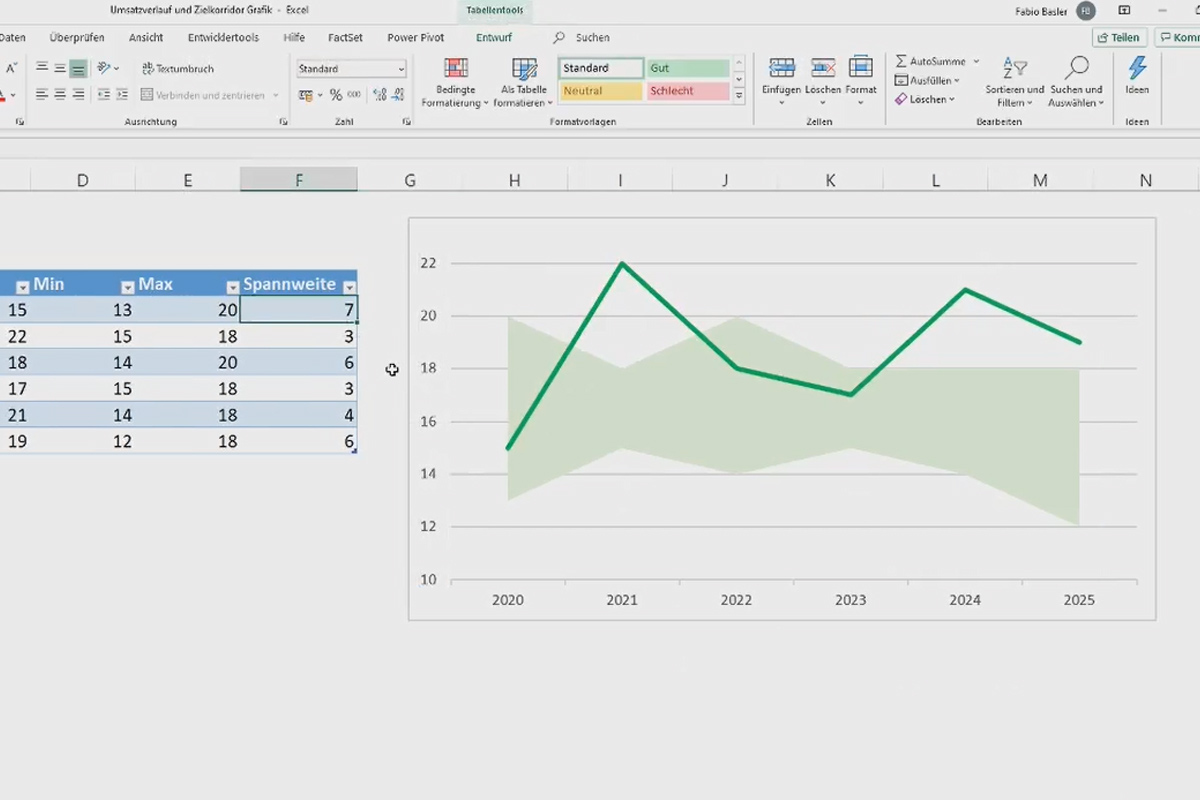This screenshot has width=1200, height=800.
Task: Align text right
Action: (x=78, y=95)
